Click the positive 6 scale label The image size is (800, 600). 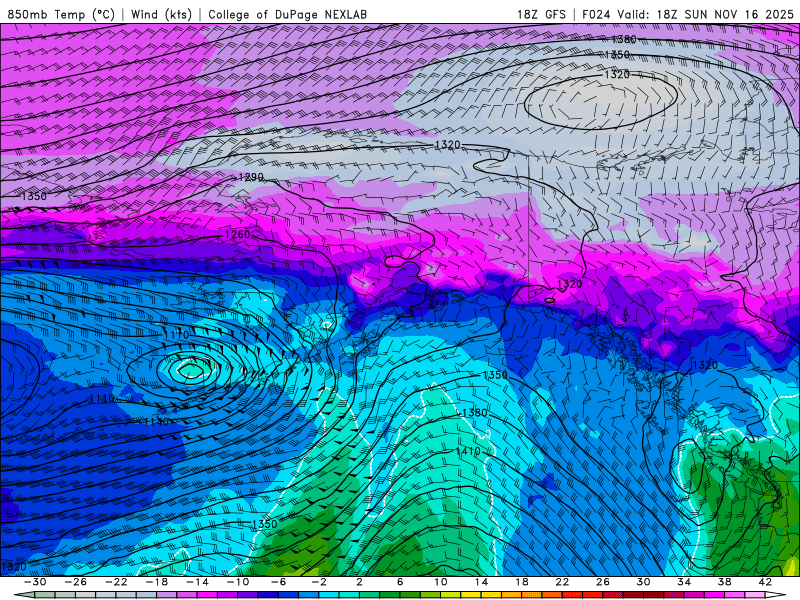click(x=399, y=582)
